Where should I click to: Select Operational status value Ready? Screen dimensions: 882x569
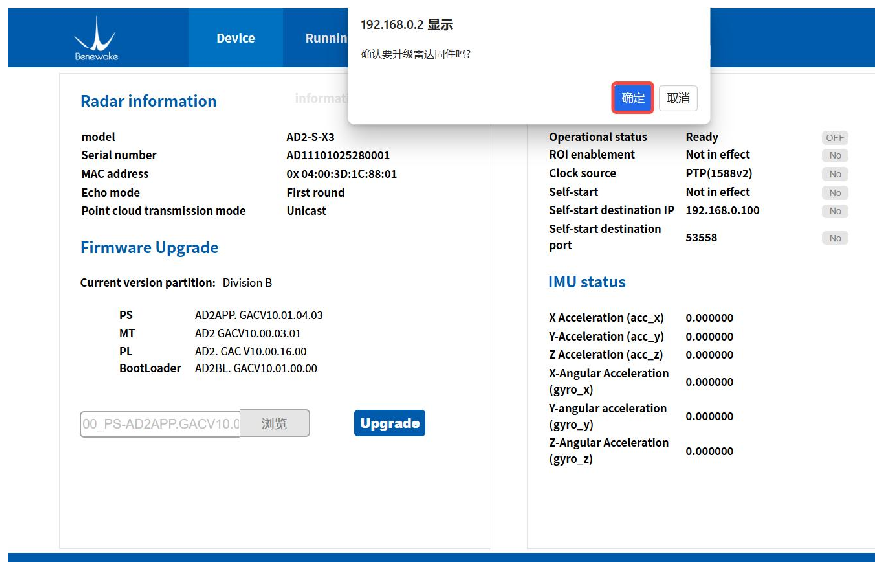pyautogui.click(x=701, y=137)
